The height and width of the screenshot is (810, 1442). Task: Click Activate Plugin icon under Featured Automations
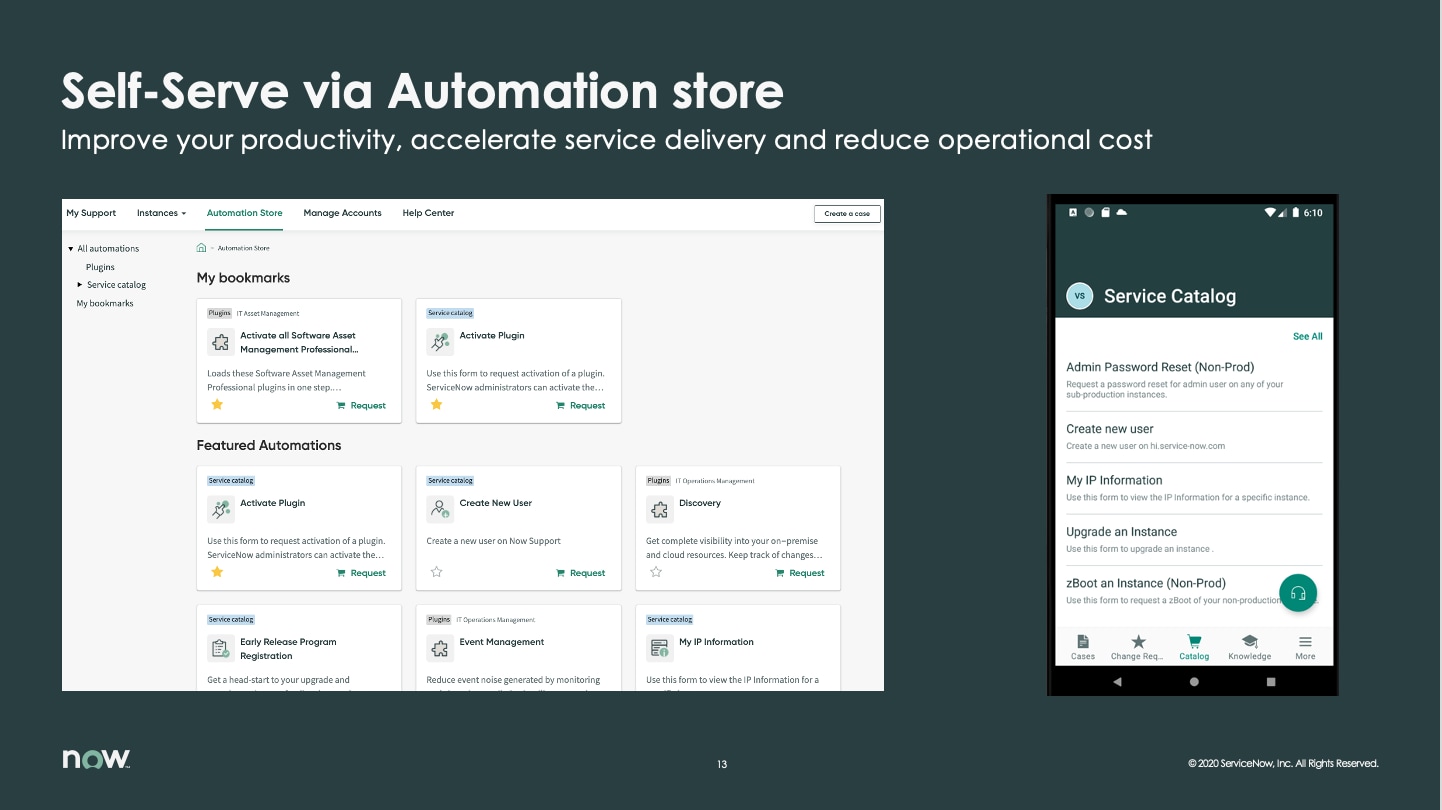pos(220,509)
